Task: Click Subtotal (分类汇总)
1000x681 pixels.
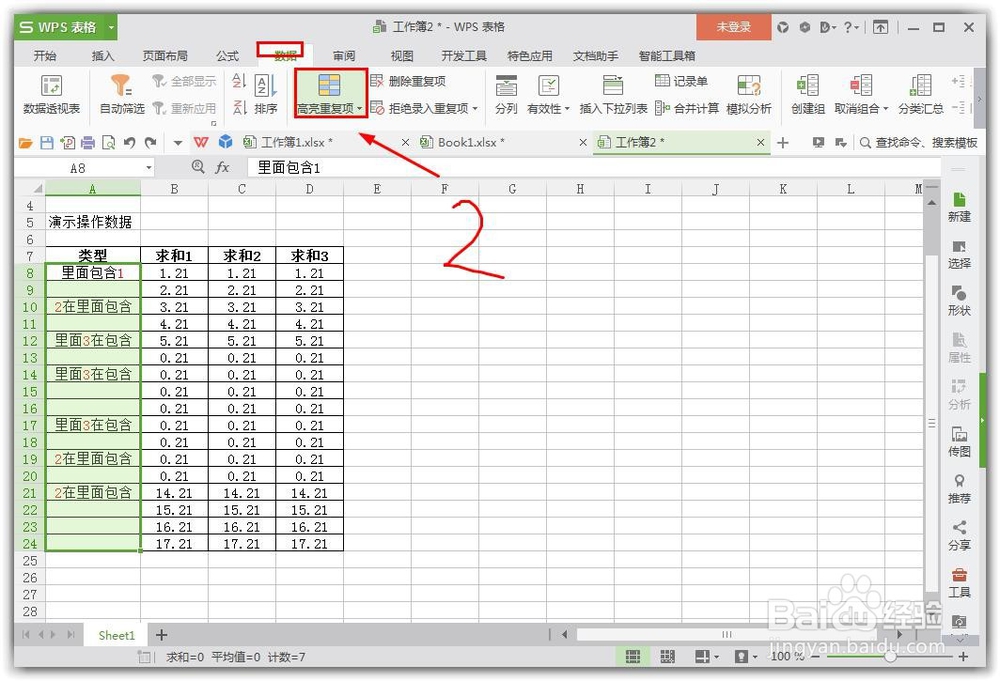Action: (920, 95)
